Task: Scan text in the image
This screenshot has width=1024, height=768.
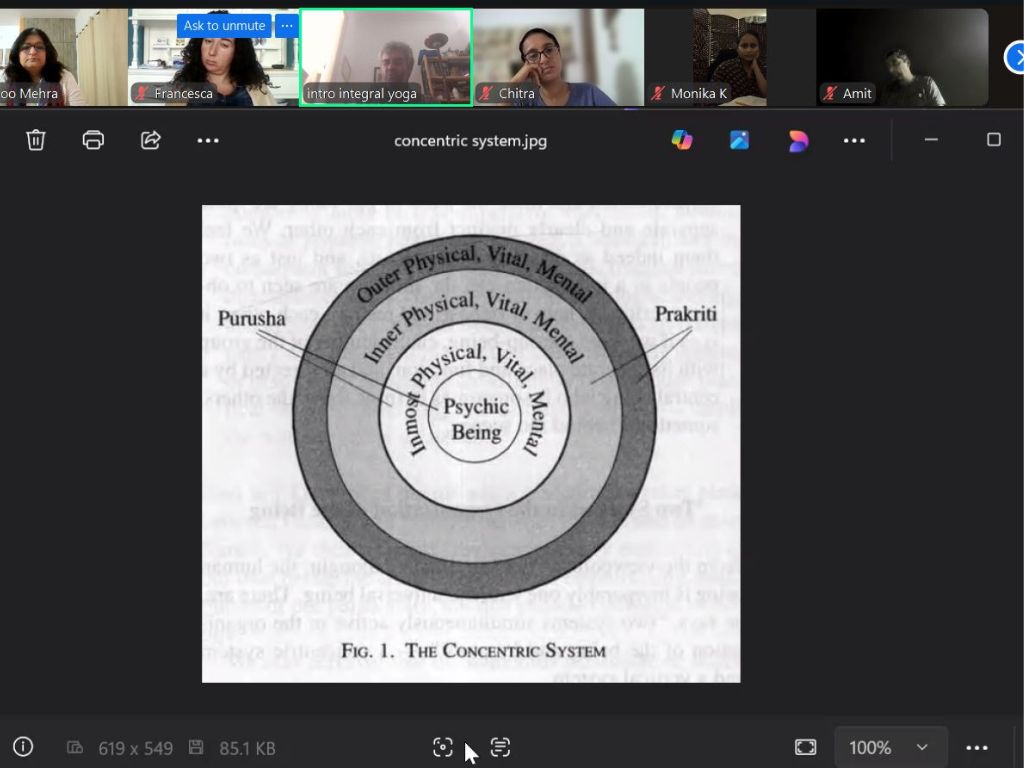Action: click(500, 747)
